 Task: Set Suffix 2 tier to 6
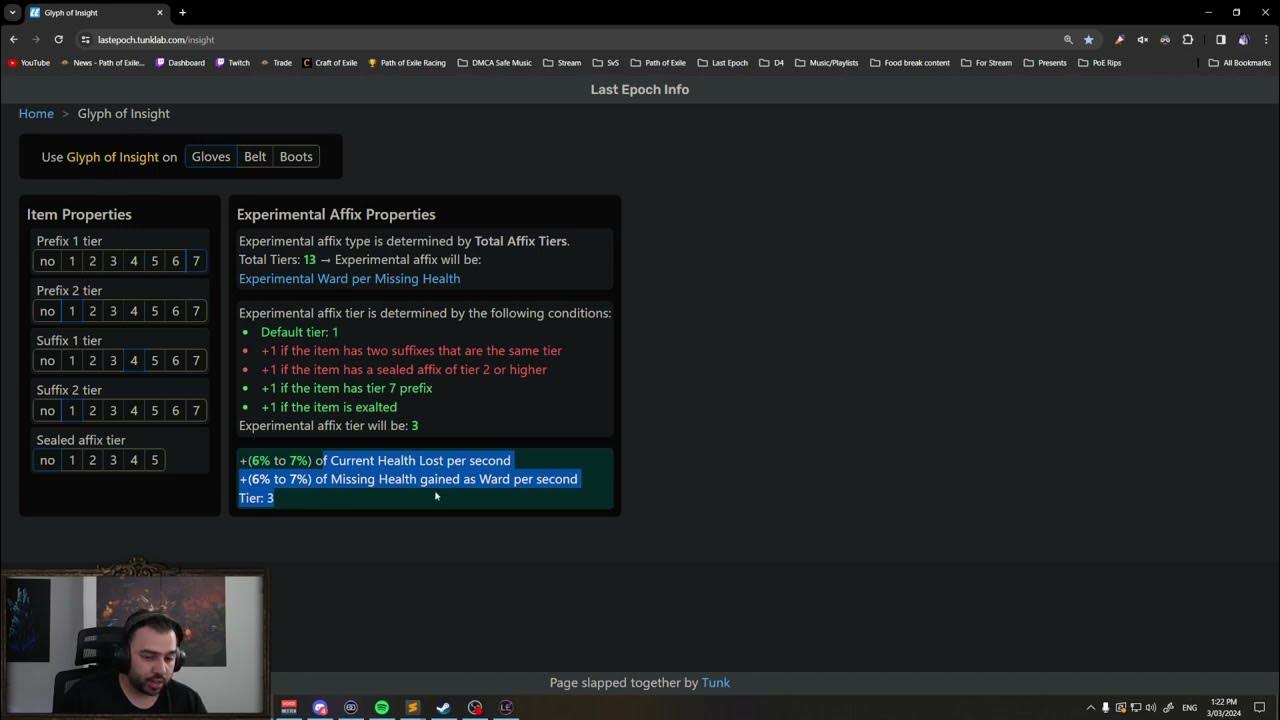[x=175, y=411]
